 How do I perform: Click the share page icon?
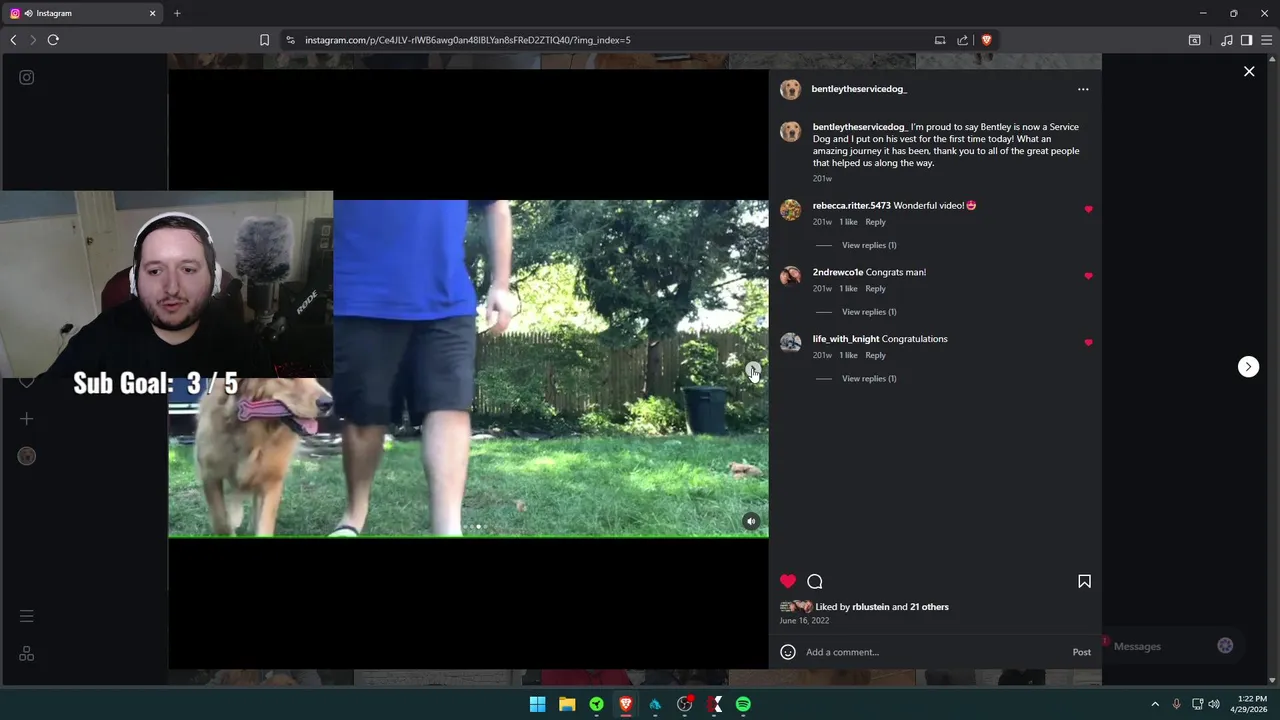[x=963, y=40]
